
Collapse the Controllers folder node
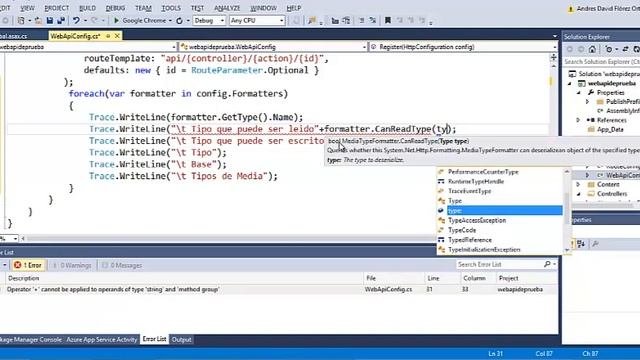(579, 194)
